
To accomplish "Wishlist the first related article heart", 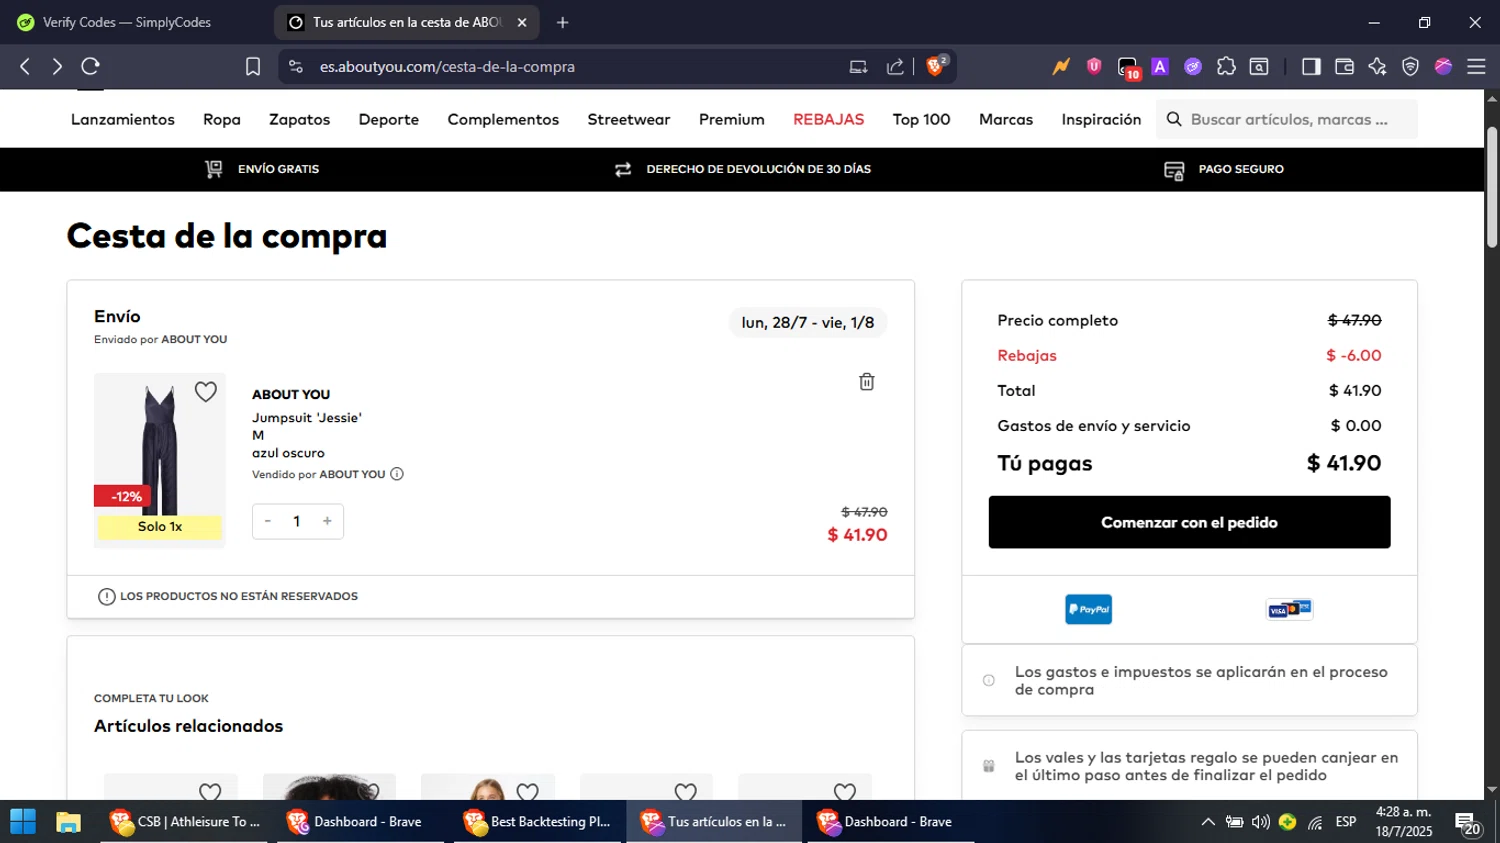I will coord(210,792).
